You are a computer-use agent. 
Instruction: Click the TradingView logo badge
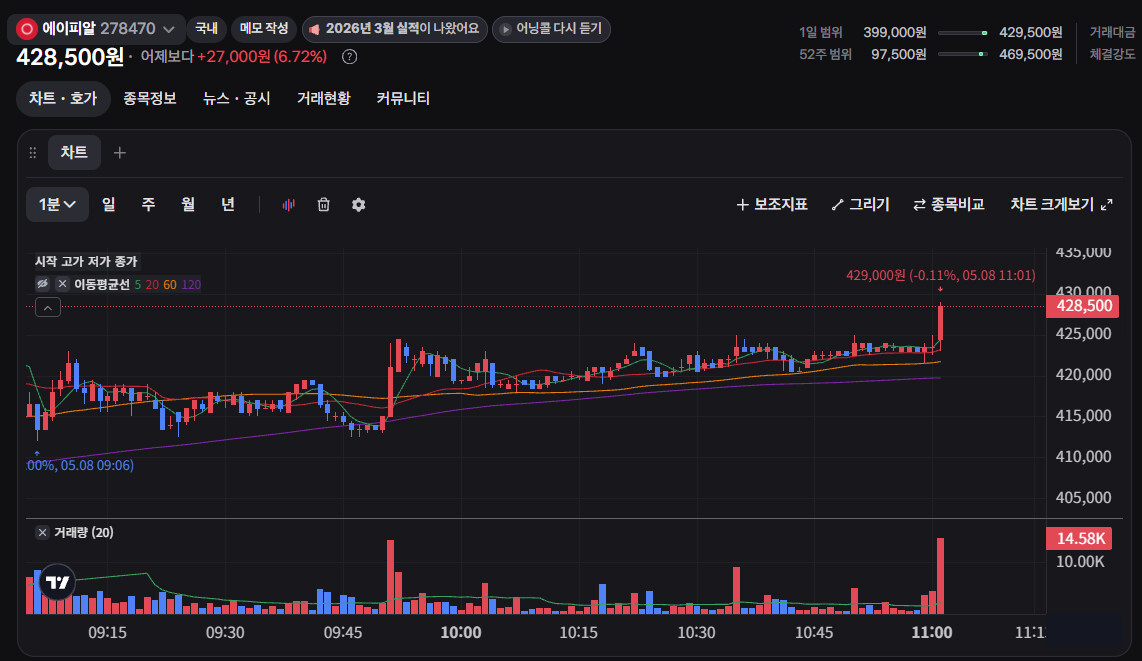tap(58, 582)
